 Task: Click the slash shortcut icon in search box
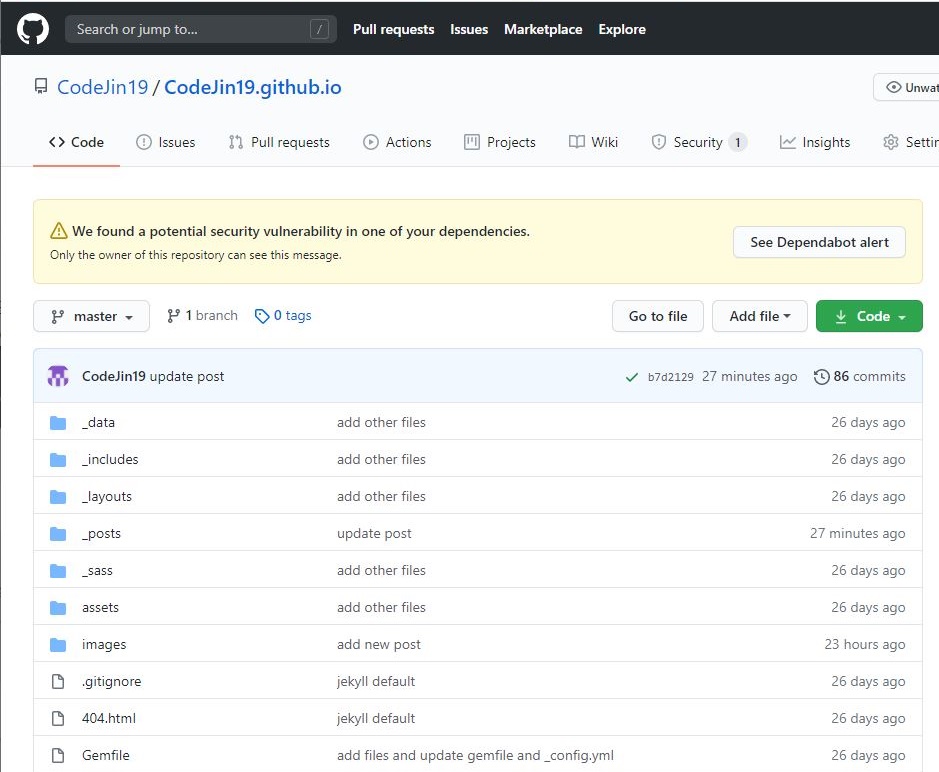pos(319,29)
